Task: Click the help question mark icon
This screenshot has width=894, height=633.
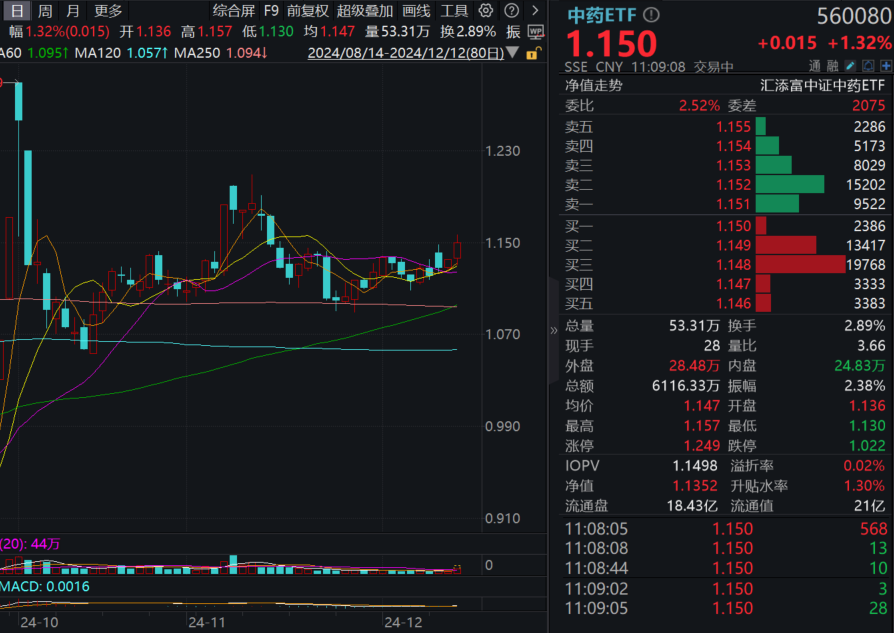Action: click(511, 12)
